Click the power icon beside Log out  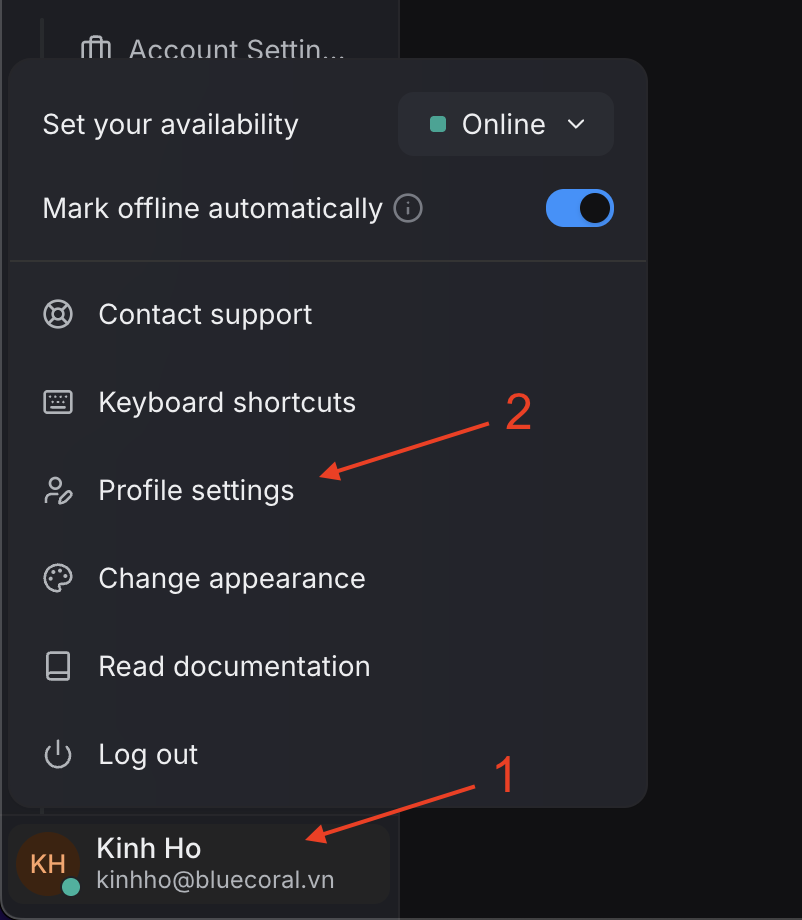tap(58, 755)
